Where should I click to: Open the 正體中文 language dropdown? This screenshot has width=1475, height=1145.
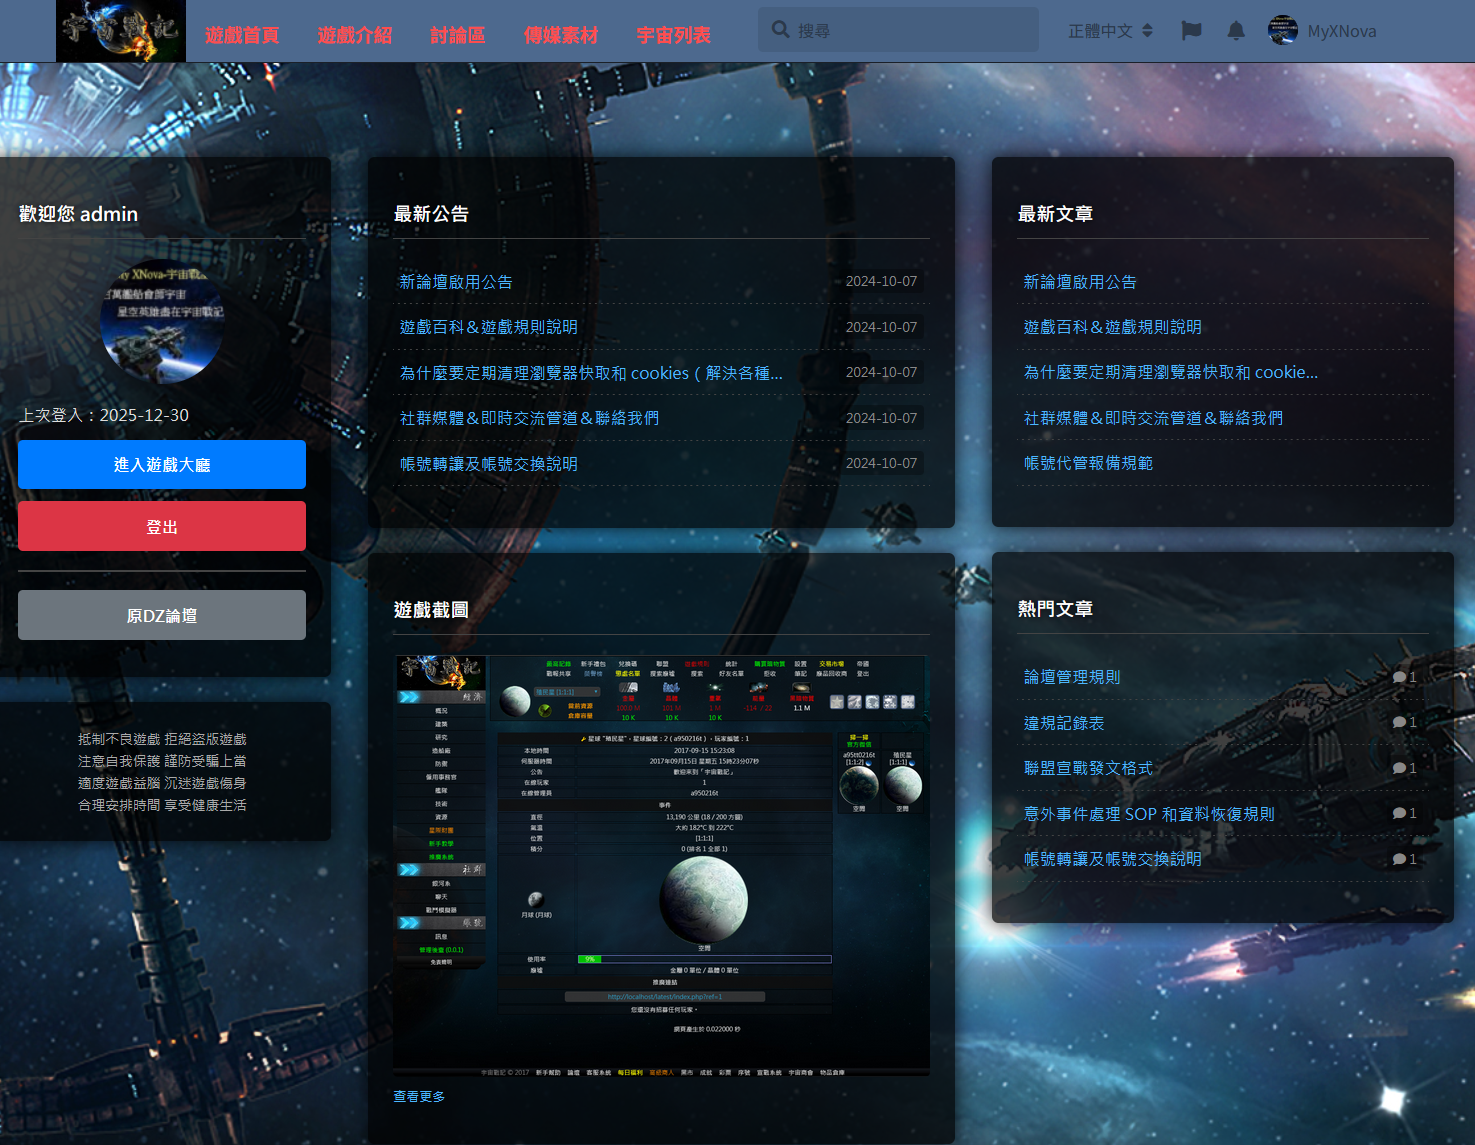[x=1108, y=30]
